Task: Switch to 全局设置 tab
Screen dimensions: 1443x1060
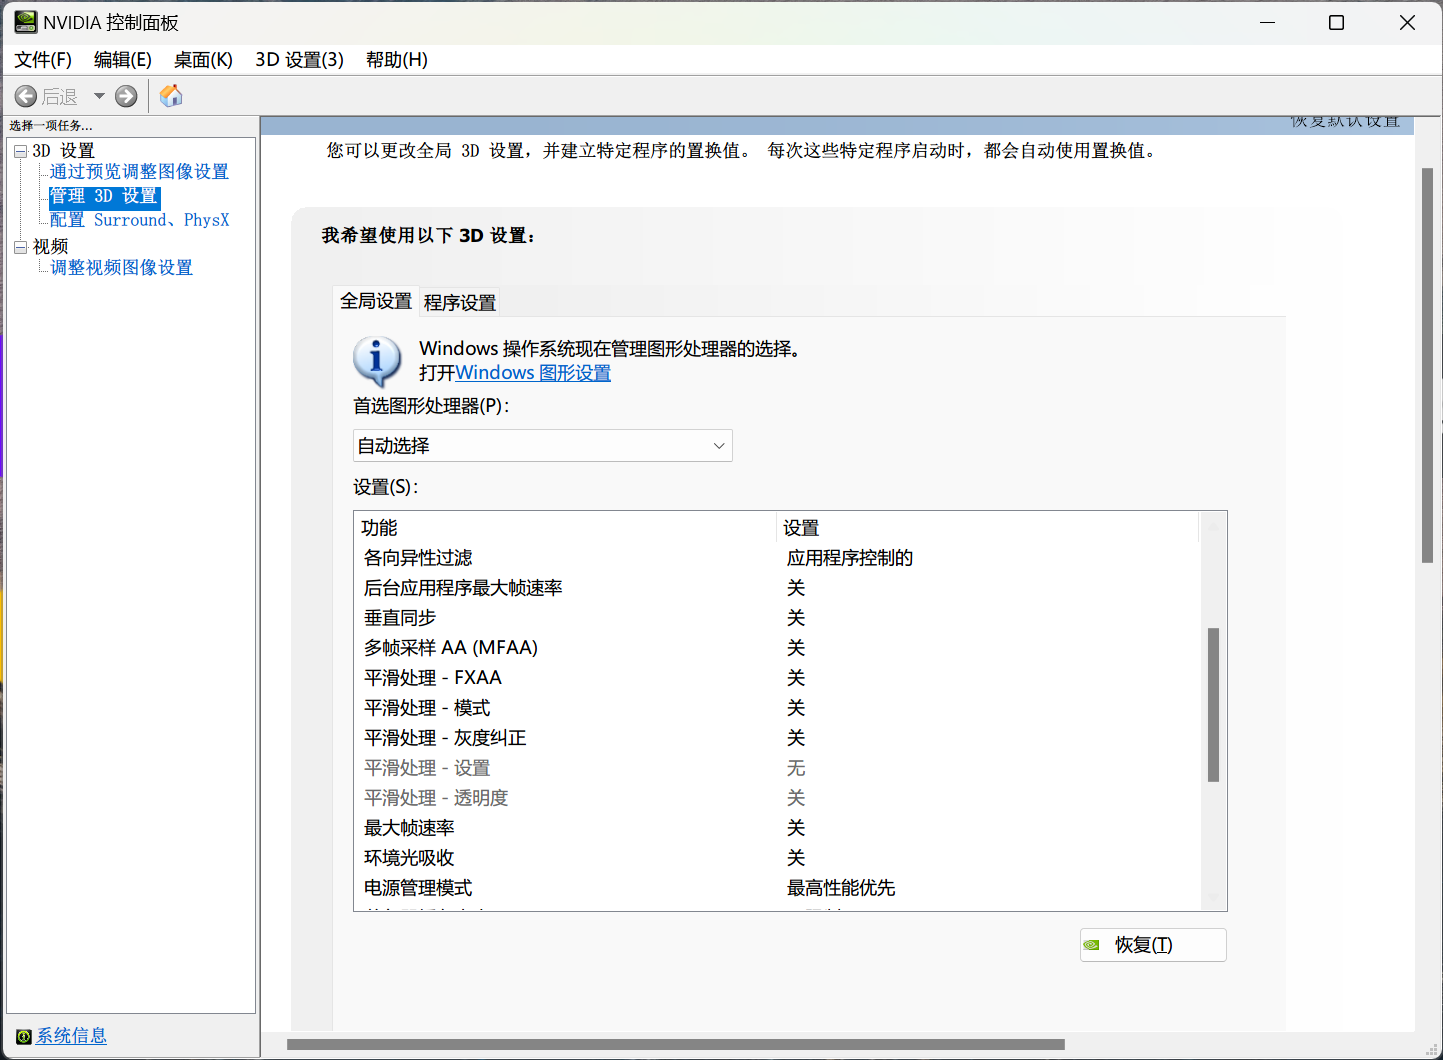Action: (x=375, y=301)
